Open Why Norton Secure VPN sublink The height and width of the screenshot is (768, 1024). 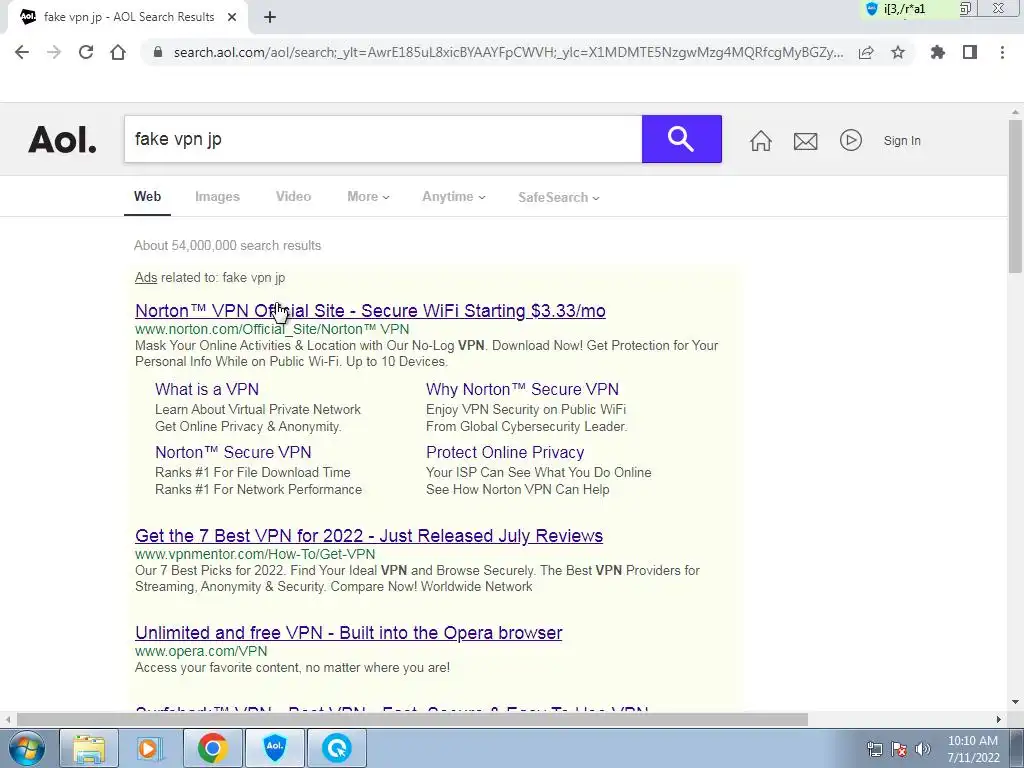click(522, 389)
